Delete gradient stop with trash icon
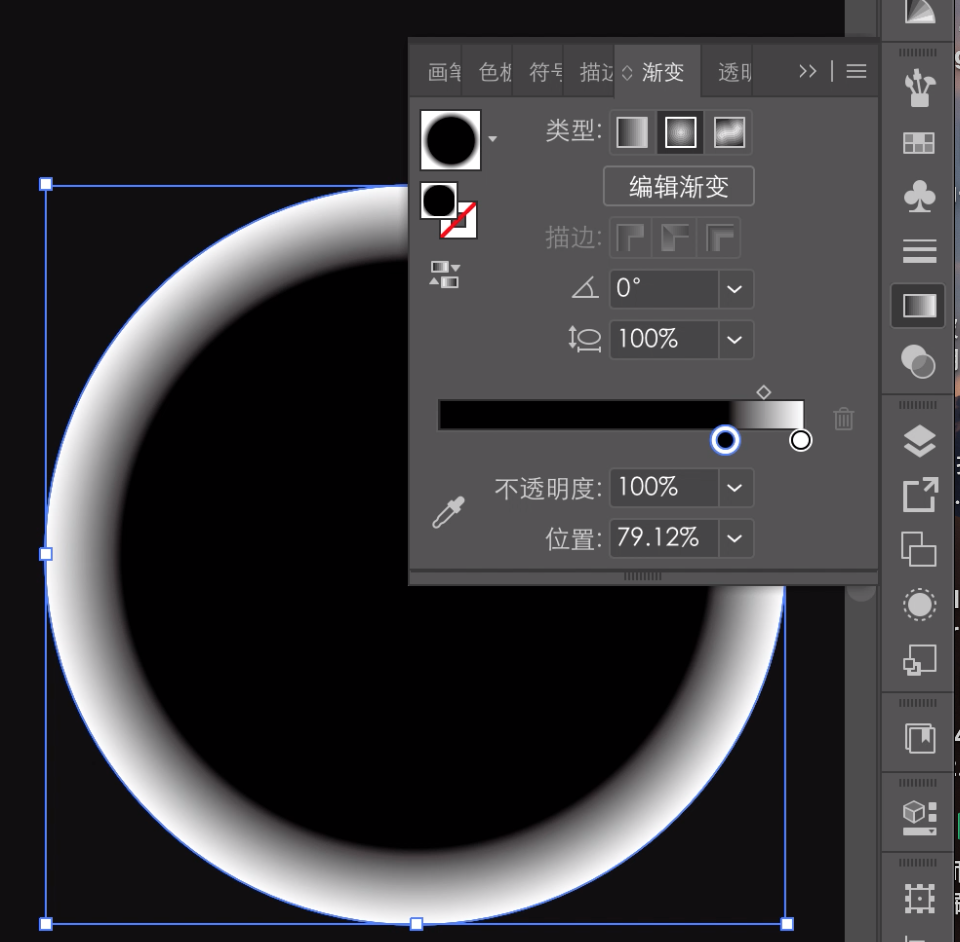960x942 pixels. pyautogui.click(x=844, y=419)
